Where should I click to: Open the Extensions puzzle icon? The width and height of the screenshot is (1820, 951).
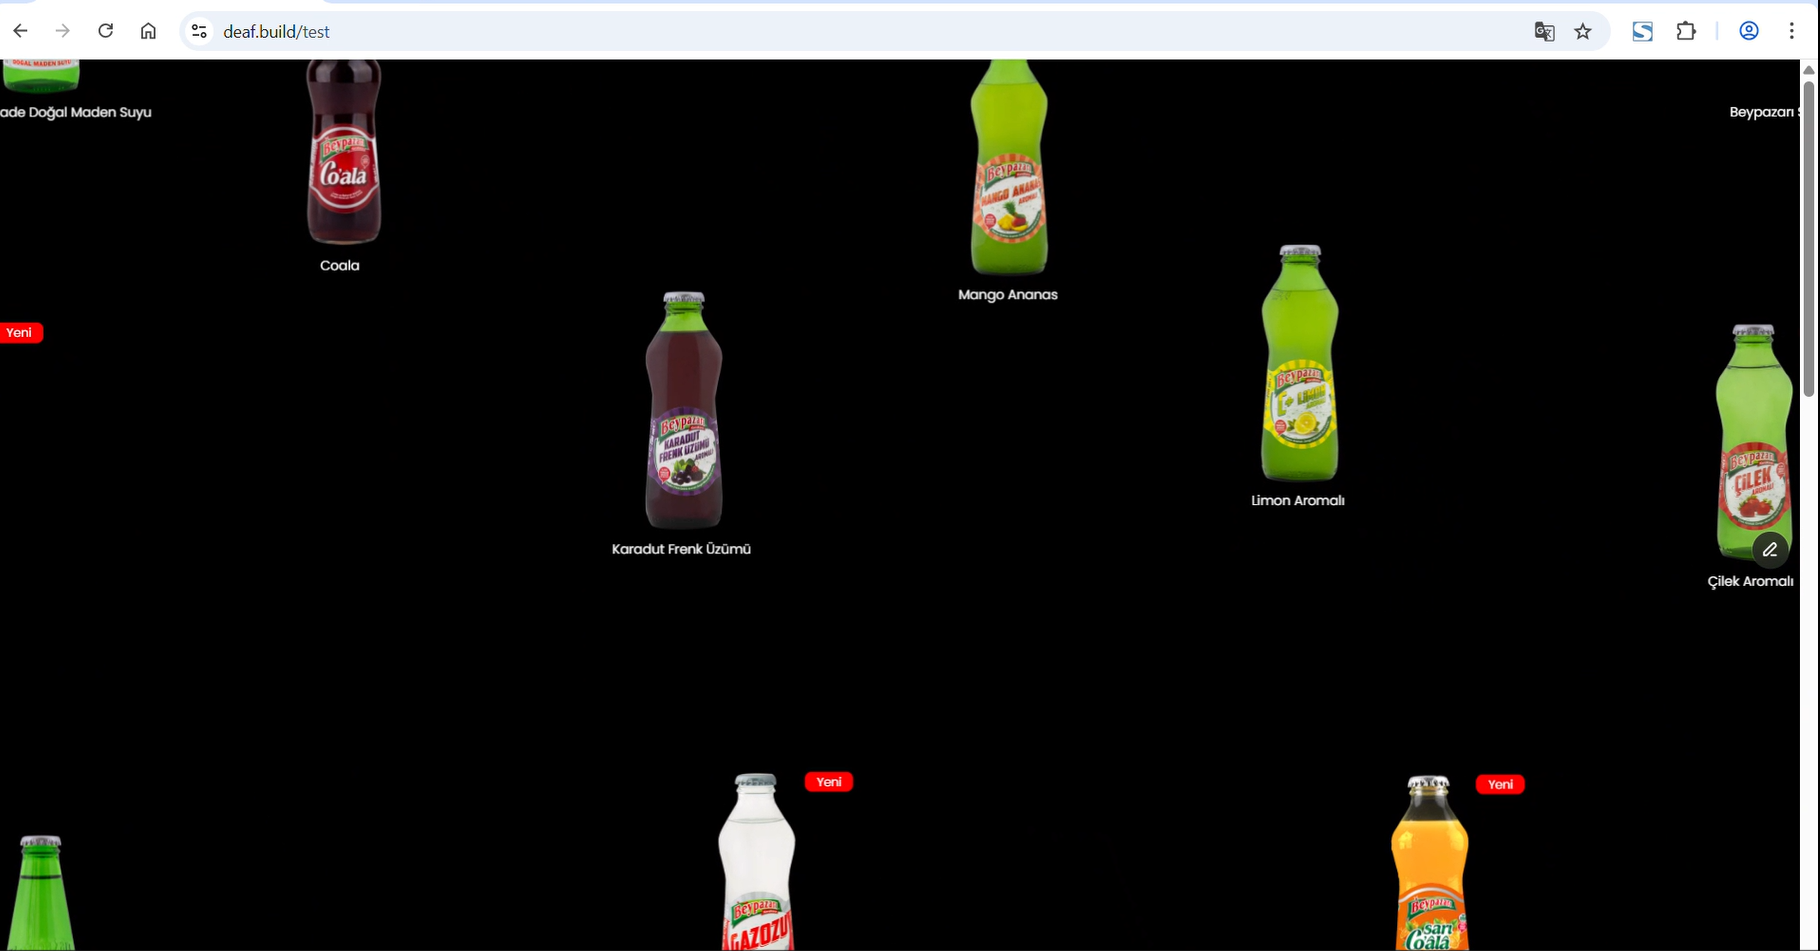(x=1686, y=31)
